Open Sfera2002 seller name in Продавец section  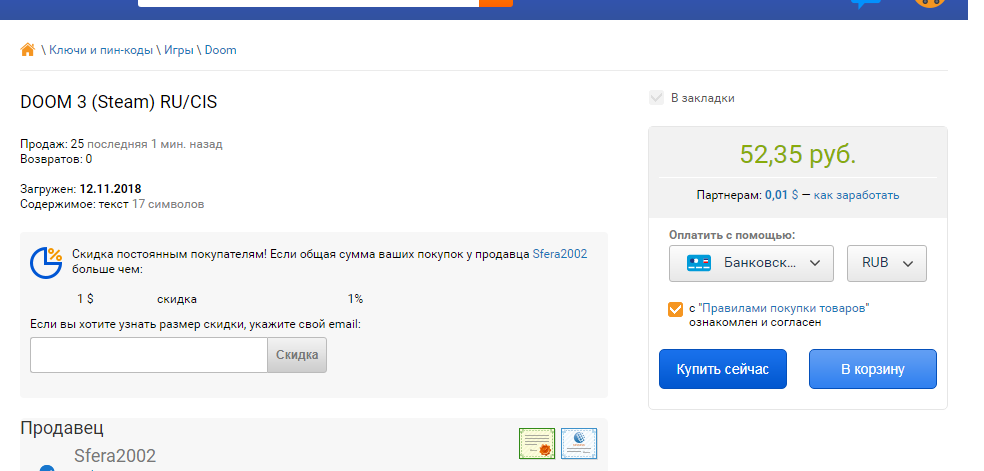[x=115, y=456]
